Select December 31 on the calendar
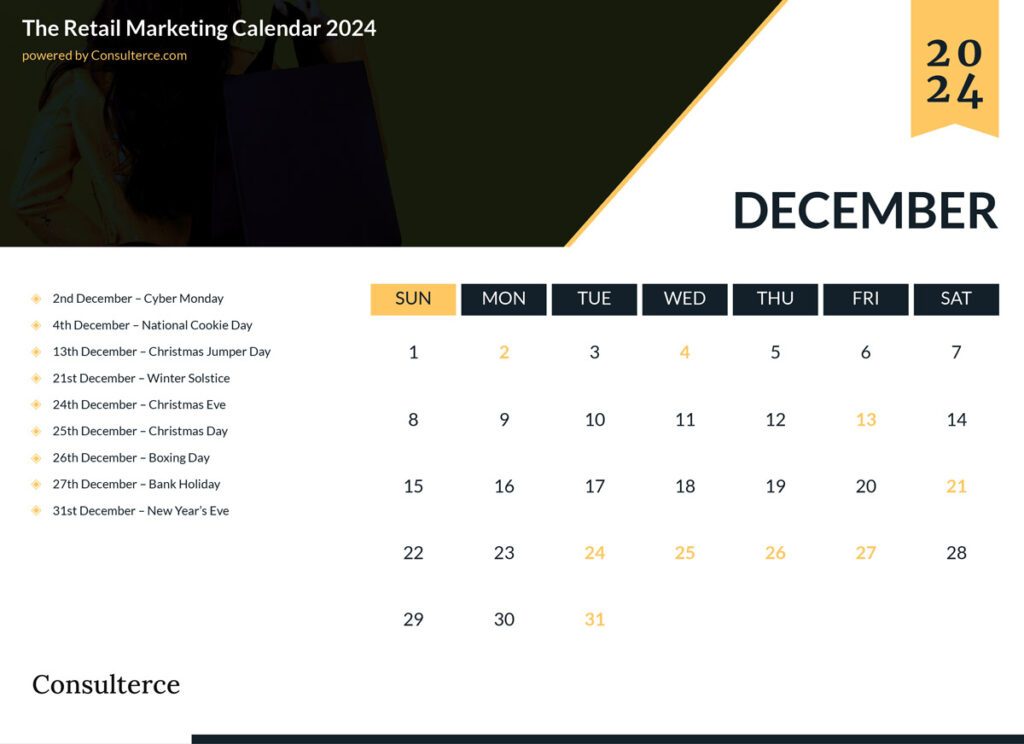This screenshot has width=1024, height=744. 594,619
